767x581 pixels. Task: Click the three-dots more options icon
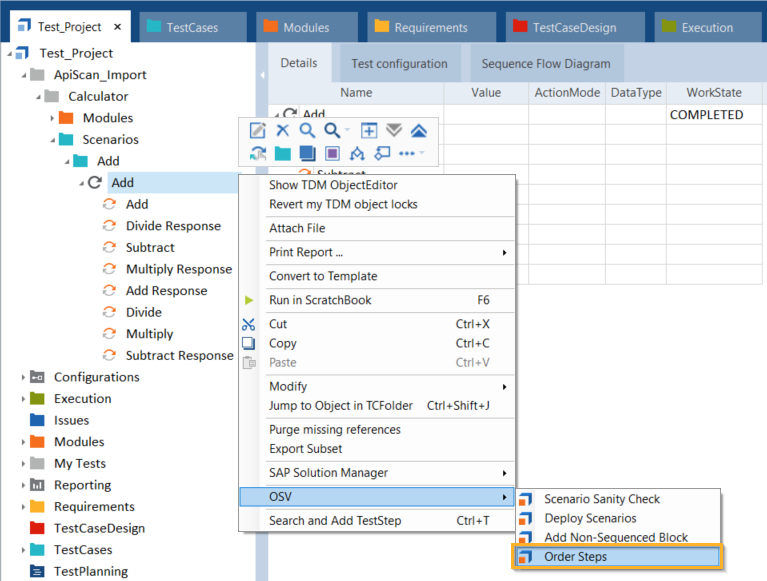point(407,153)
